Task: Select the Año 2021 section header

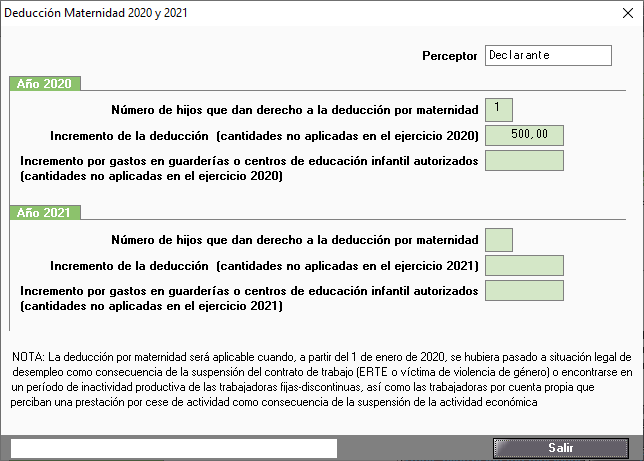Action: click(x=45, y=213)
